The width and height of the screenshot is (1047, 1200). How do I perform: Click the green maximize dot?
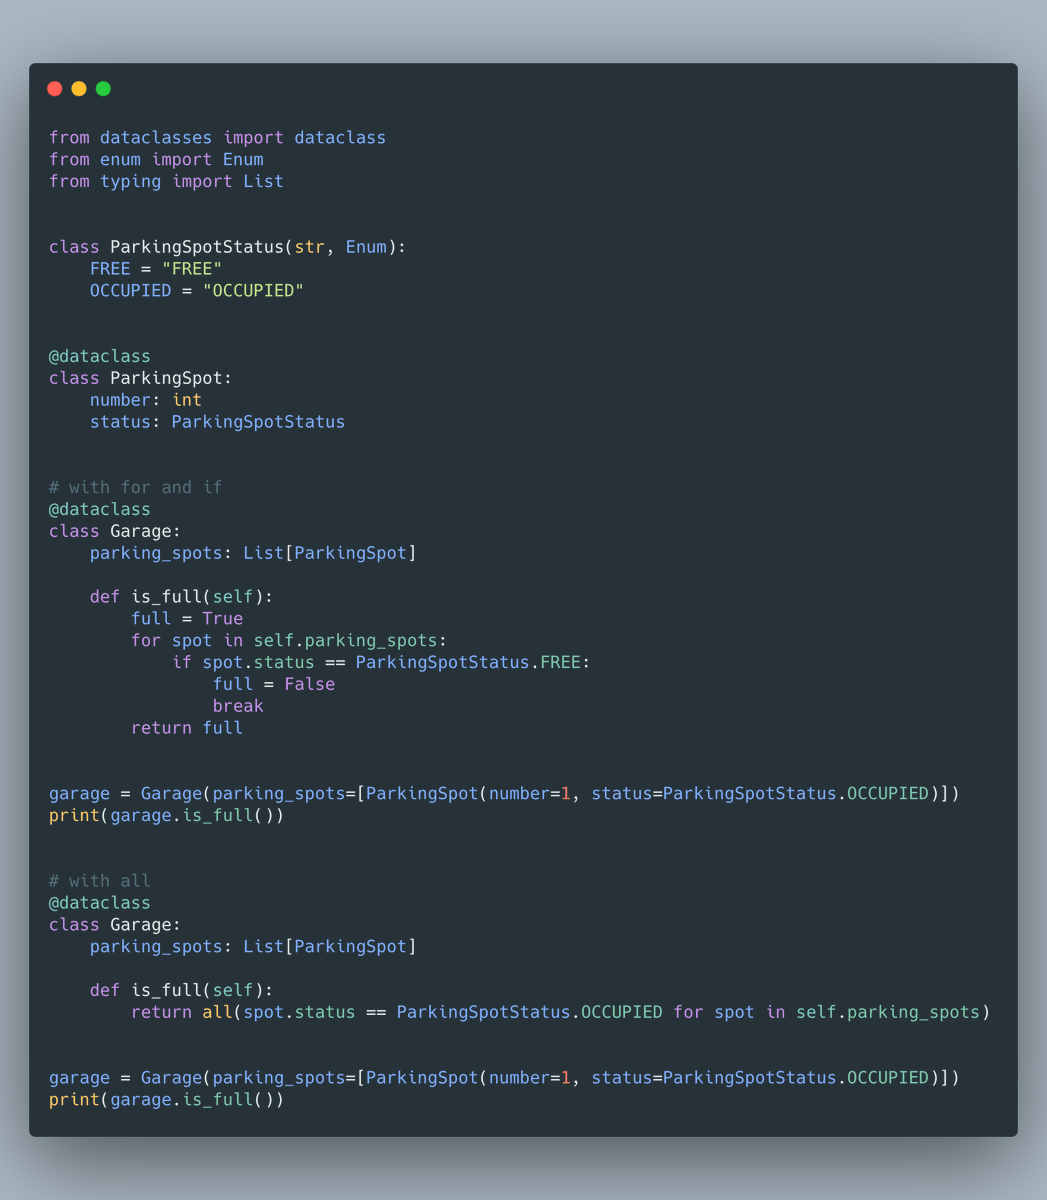[103, 89]
